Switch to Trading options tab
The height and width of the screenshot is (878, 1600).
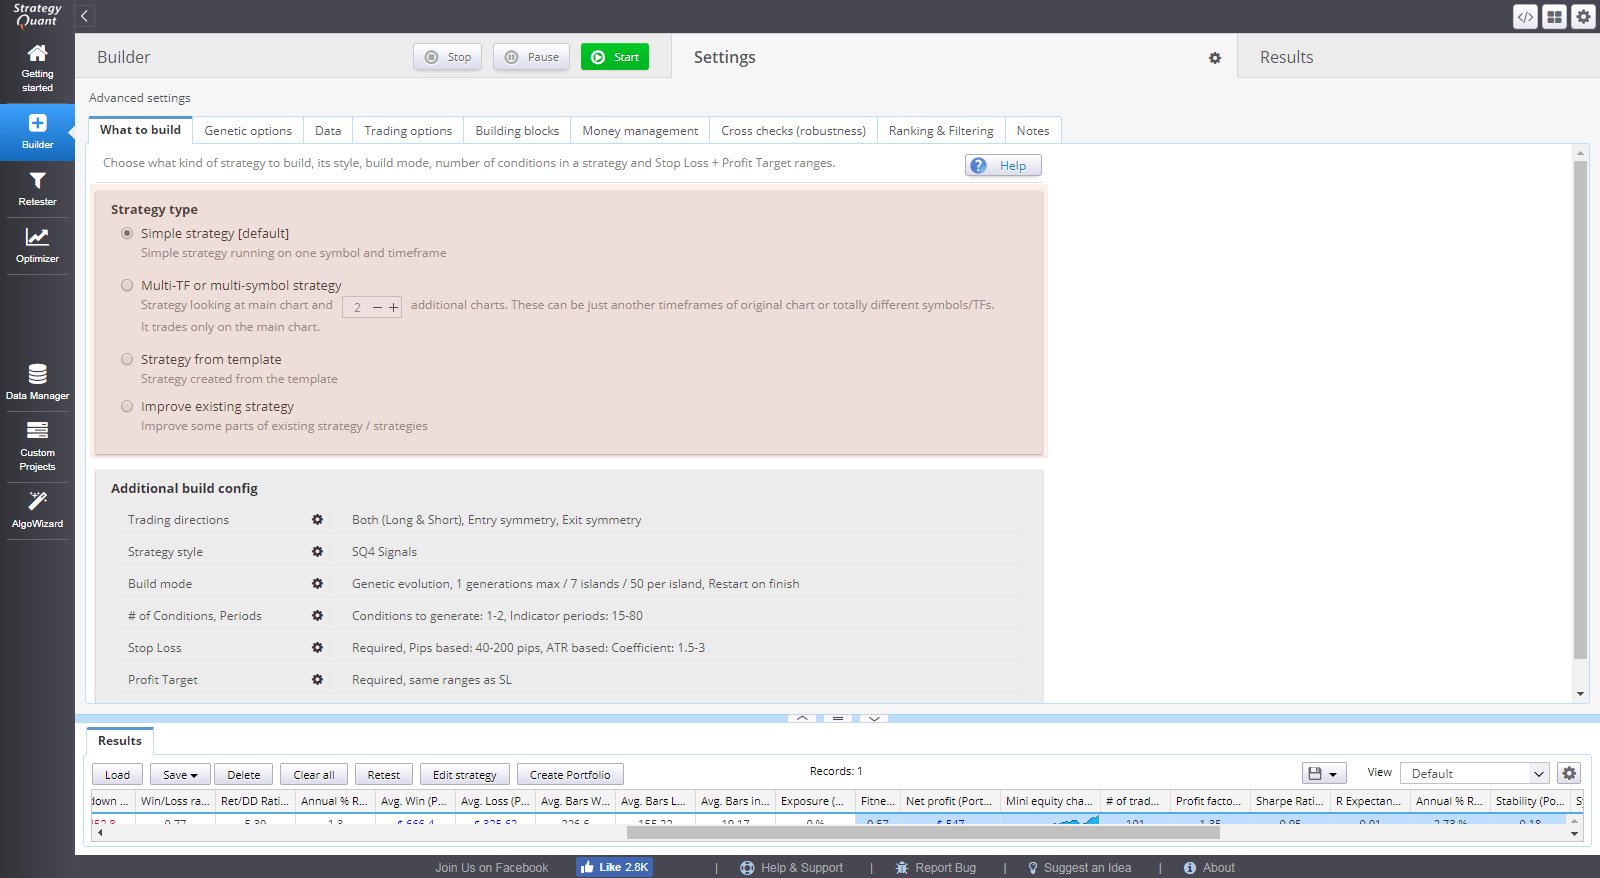(408, 131)
